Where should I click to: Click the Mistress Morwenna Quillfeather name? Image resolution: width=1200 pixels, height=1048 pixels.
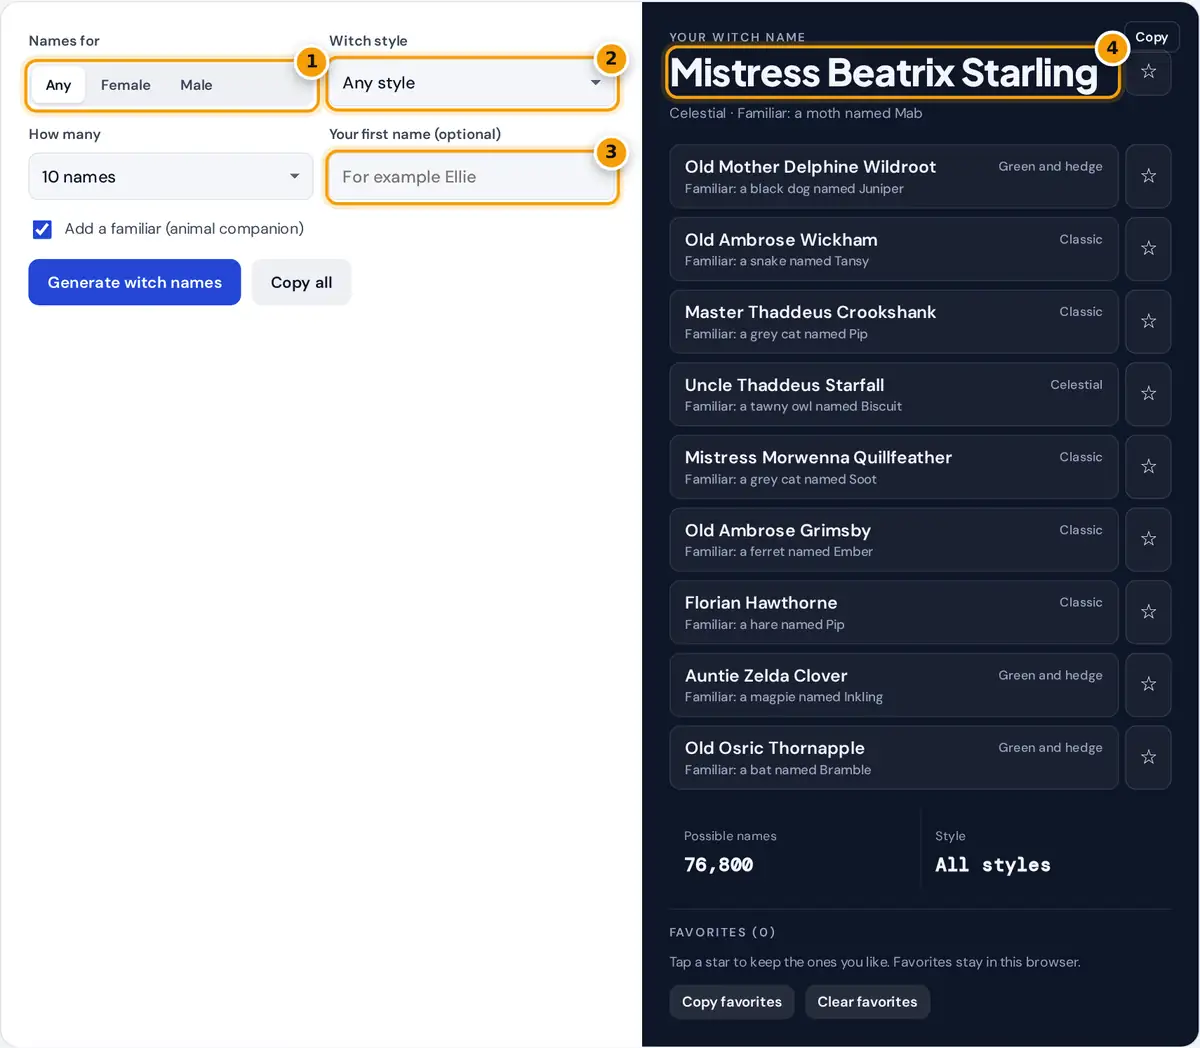[x=818, y=457]
